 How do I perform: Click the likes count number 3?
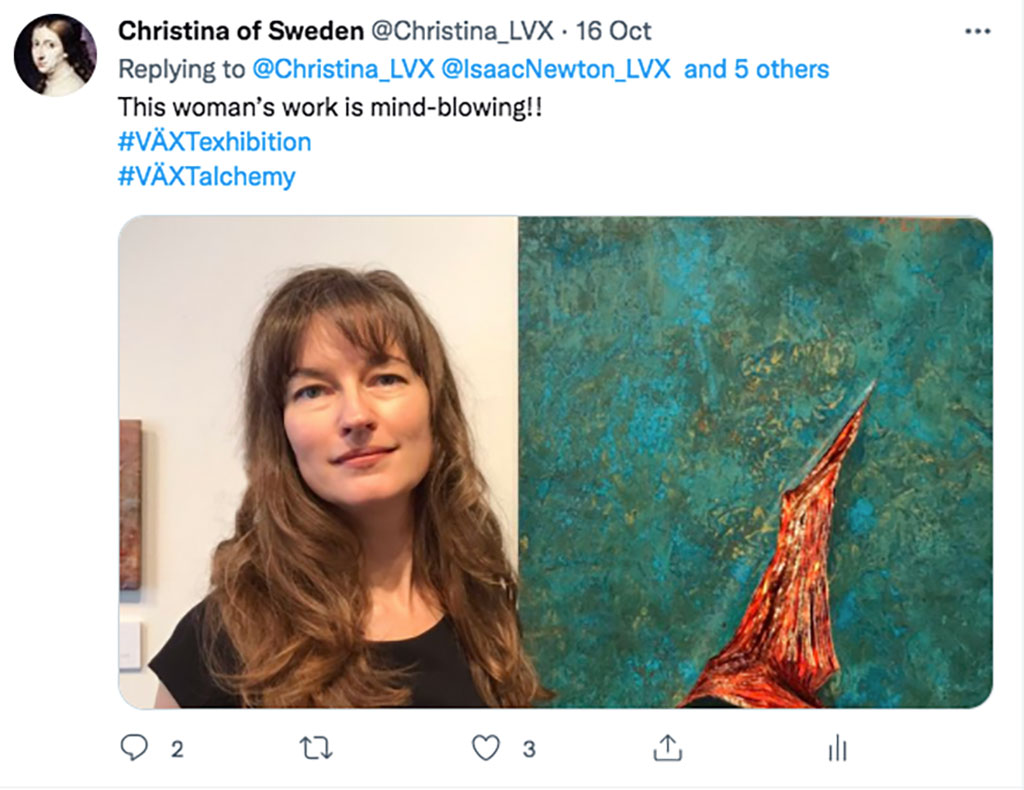pyautogui.click(x=529, y=750)
